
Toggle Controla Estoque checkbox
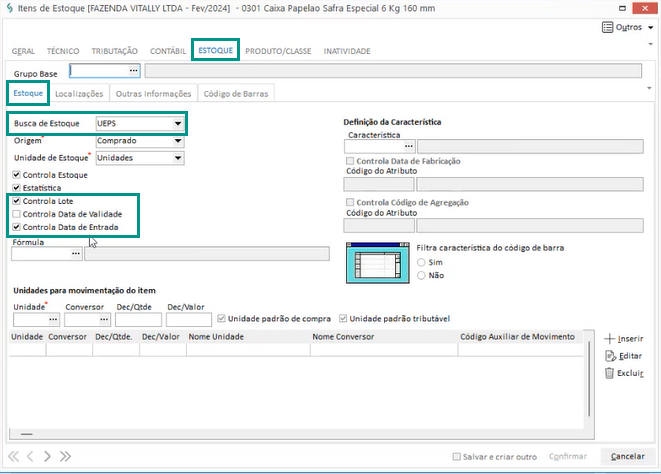[16, 175]
